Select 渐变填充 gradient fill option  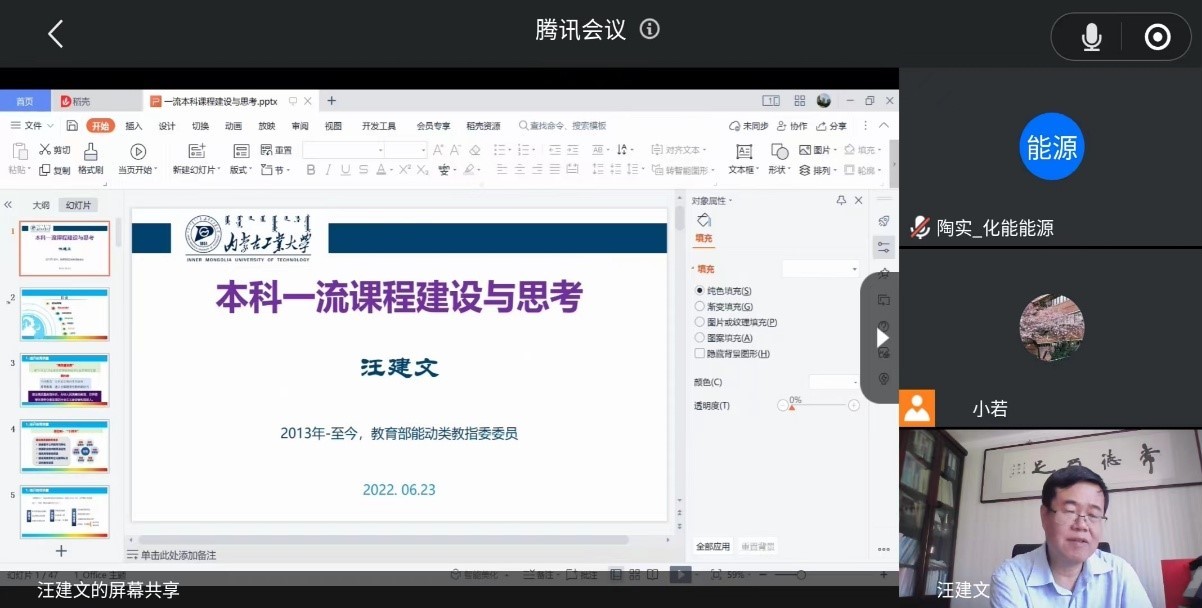[x=700, y=306]
